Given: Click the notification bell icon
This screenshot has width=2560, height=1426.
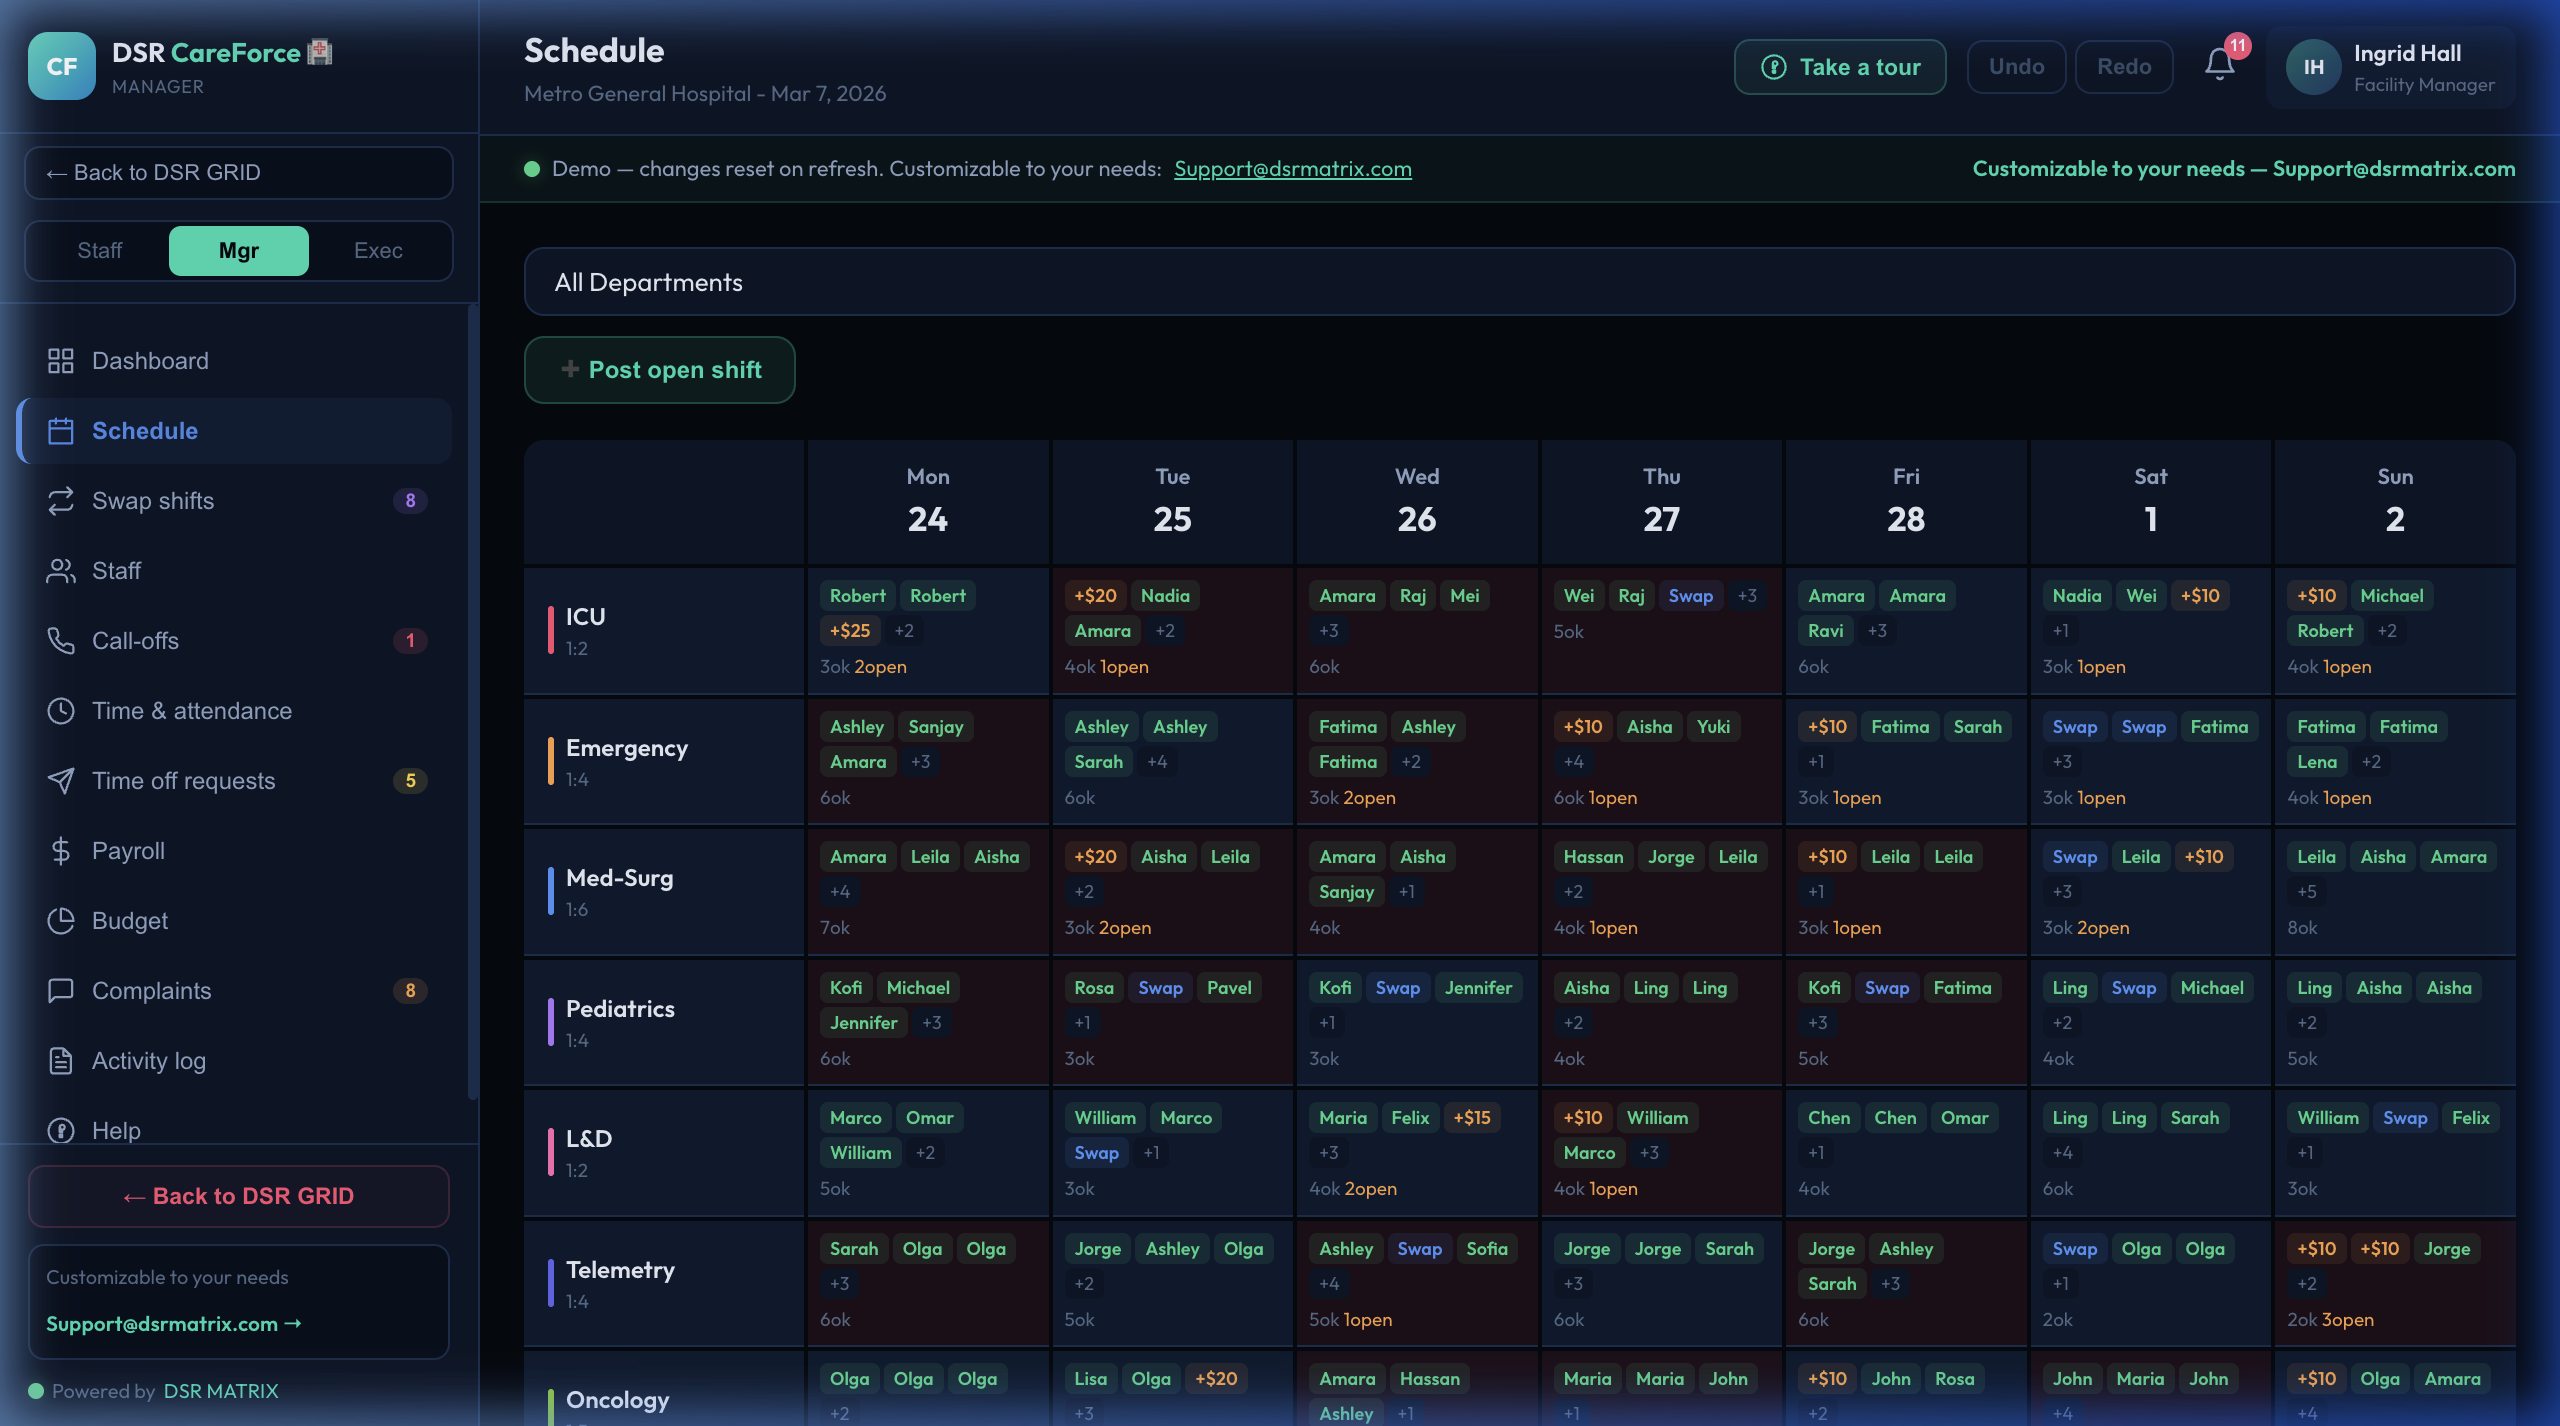Looking at the screenshot, I should 2219,66.
